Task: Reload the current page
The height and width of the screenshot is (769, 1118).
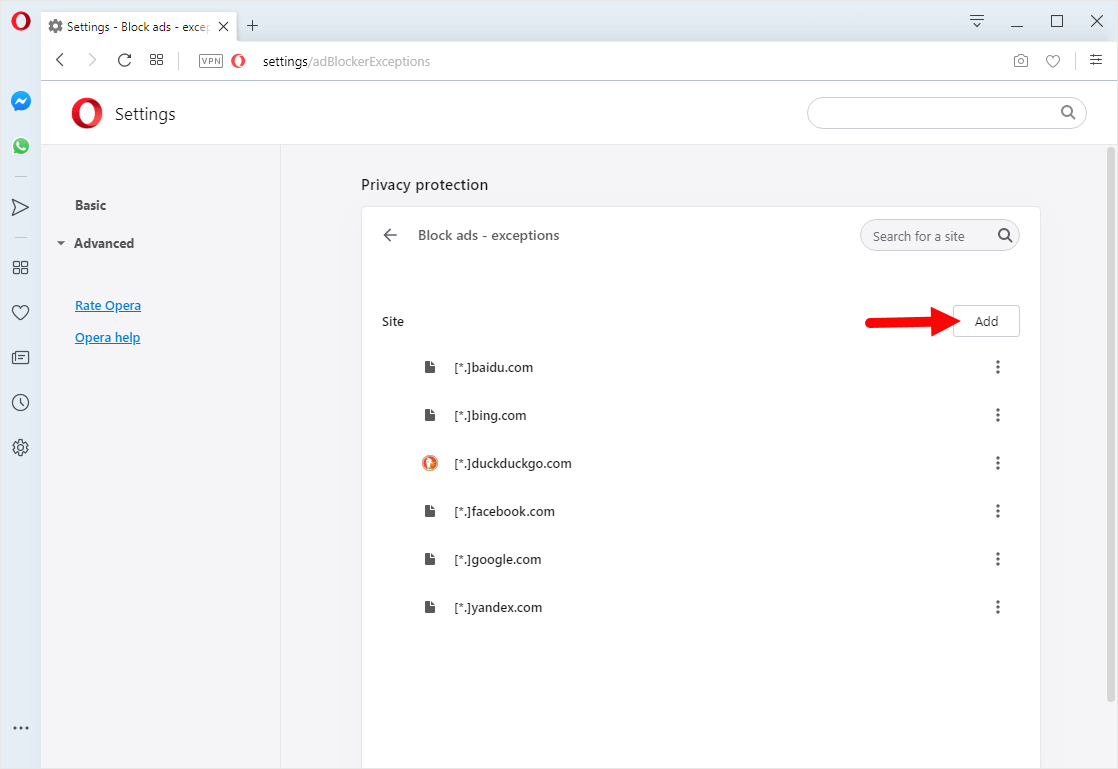Action: (124, 60)
